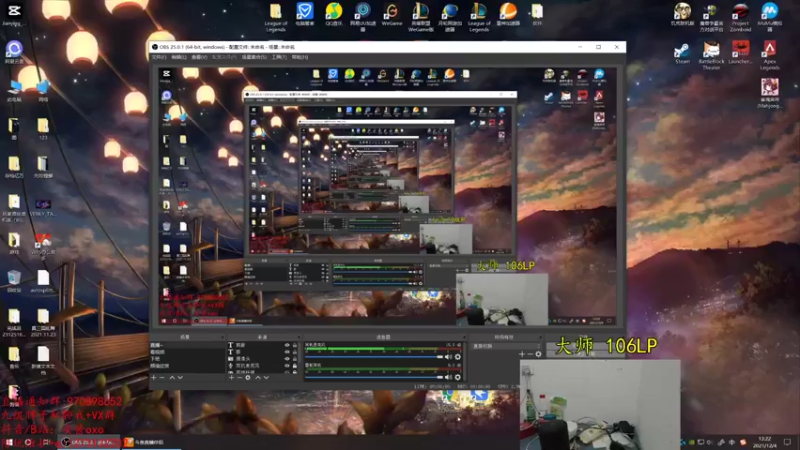The height and width of the screenshot is (450, 800).
Task: Open the red Launcher desktop shortcut
Action: [x=740, y=53]
